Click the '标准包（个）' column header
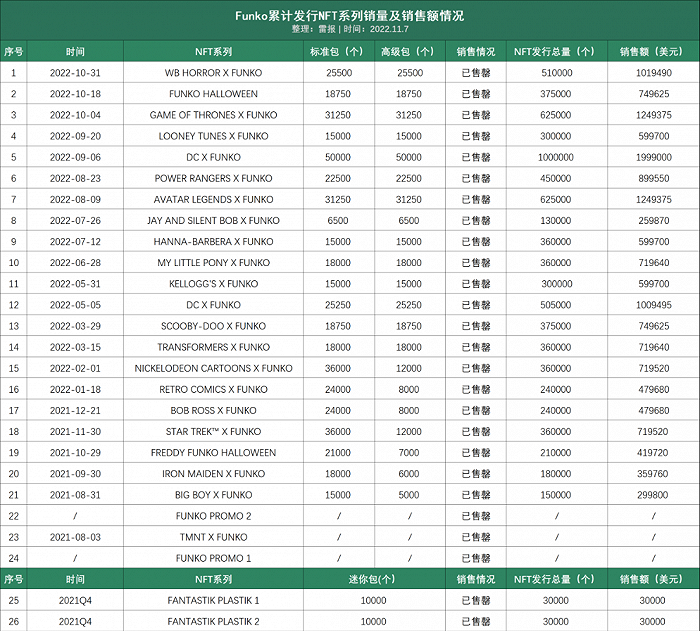Viewport: 700px width, 631px height. coord(338,52)
